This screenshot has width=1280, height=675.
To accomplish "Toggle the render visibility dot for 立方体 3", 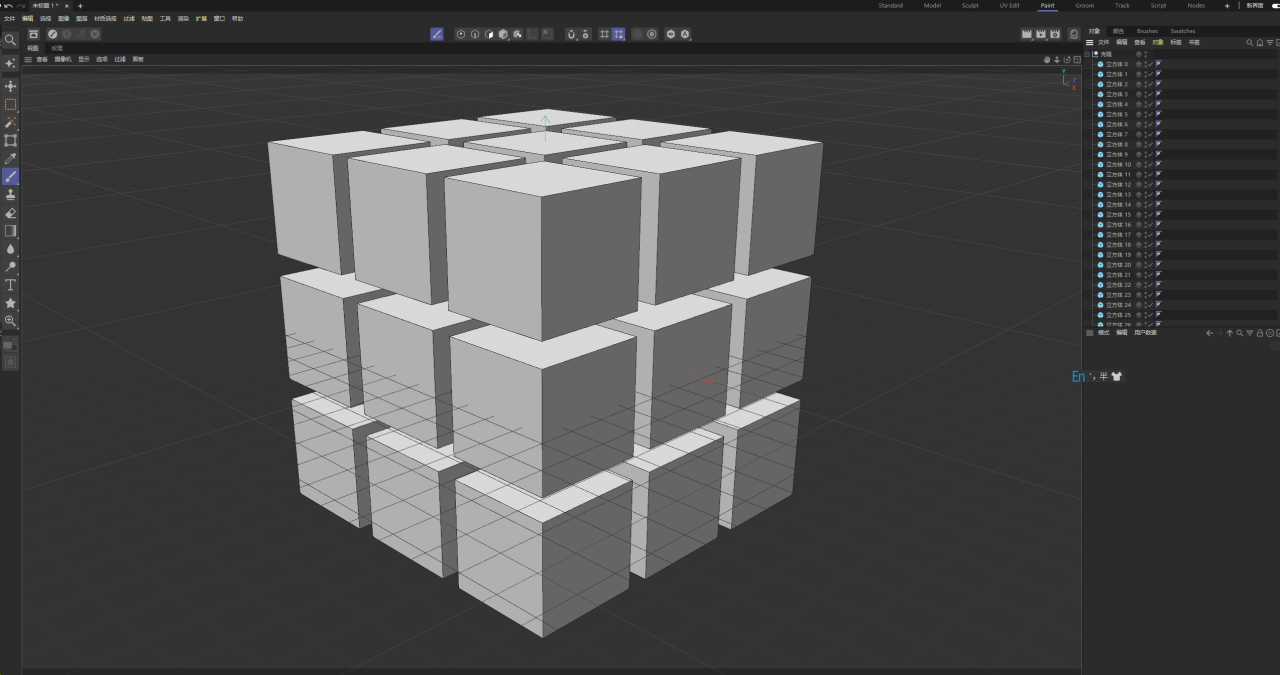I will (x=1146, y=96).
